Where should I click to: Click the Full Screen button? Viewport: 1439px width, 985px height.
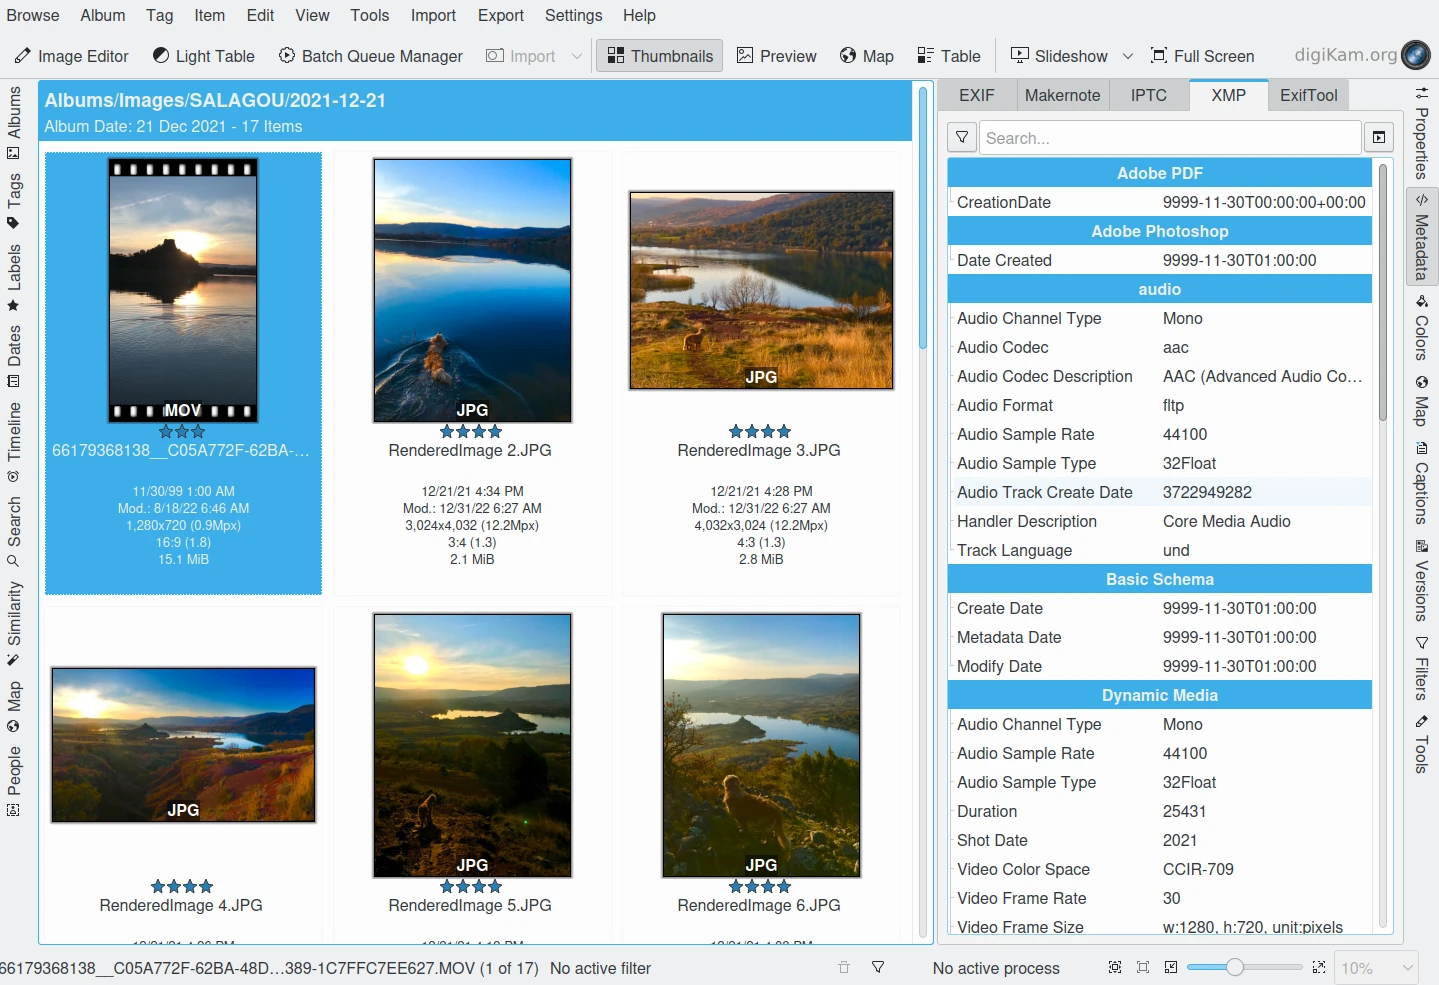tap(1202, 56)
